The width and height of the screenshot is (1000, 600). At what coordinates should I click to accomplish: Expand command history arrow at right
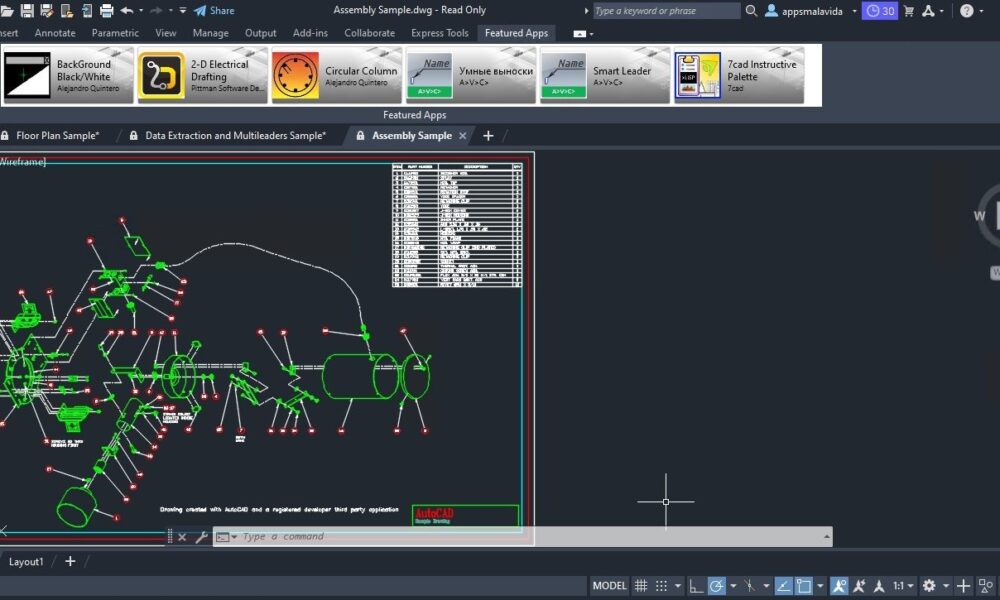point(827,536)
